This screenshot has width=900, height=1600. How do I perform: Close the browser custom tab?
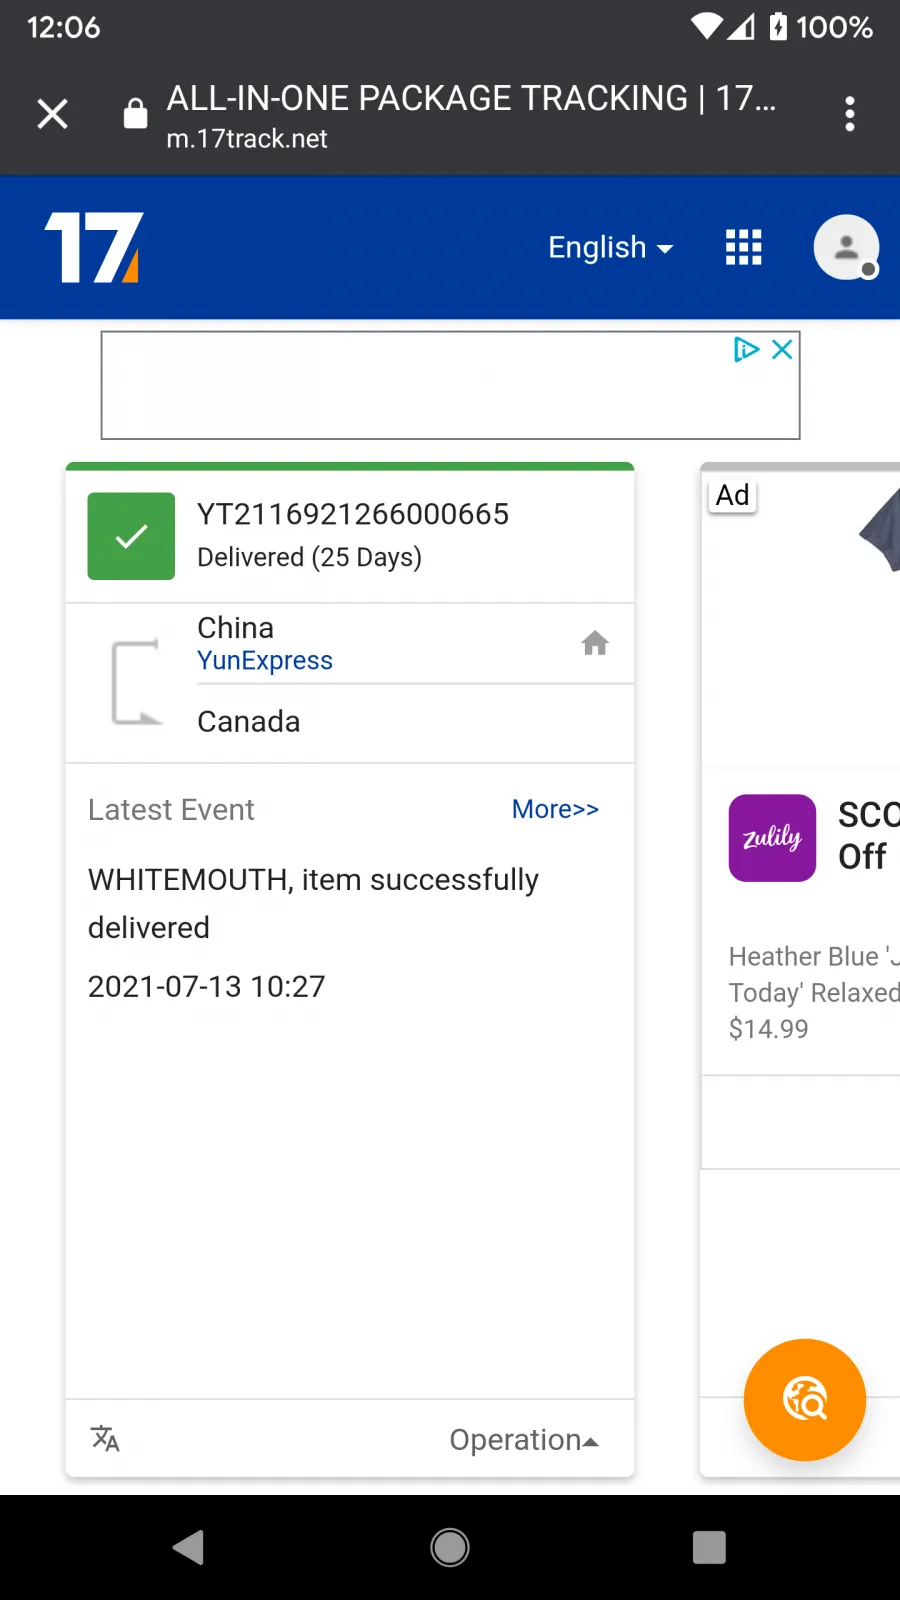click(x=52, y=114)
